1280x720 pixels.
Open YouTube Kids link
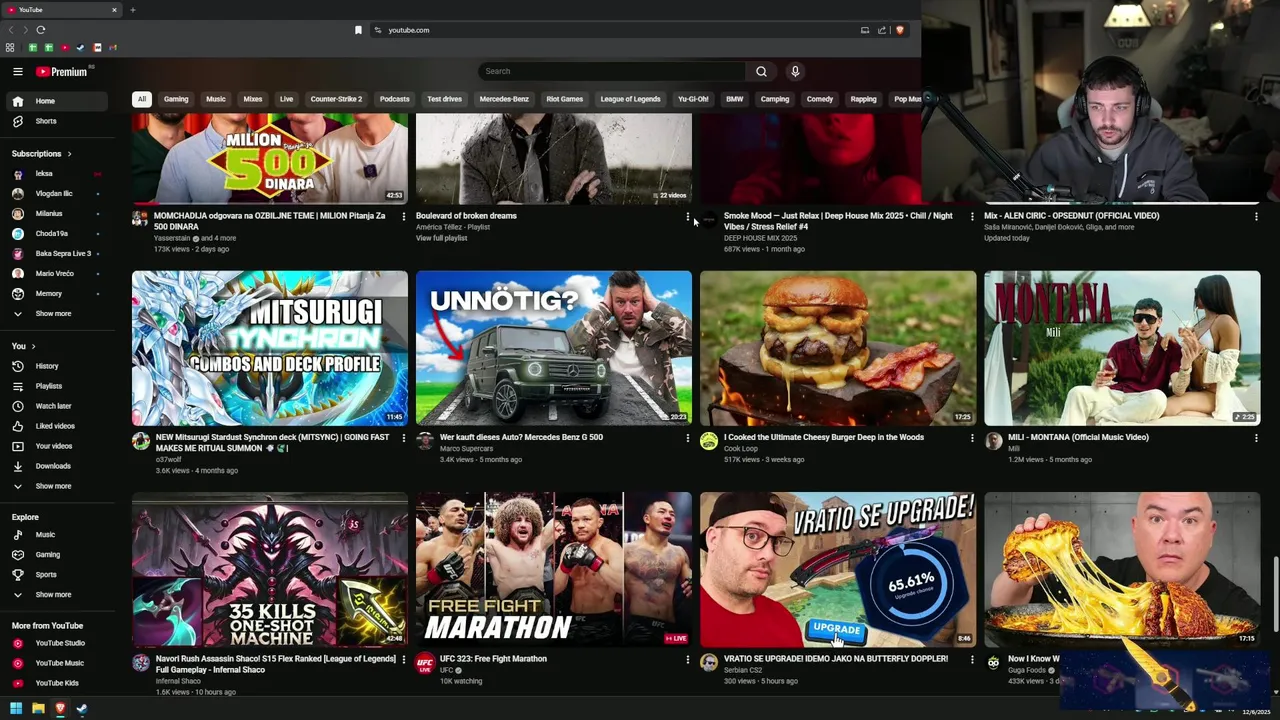click(56, 683)
